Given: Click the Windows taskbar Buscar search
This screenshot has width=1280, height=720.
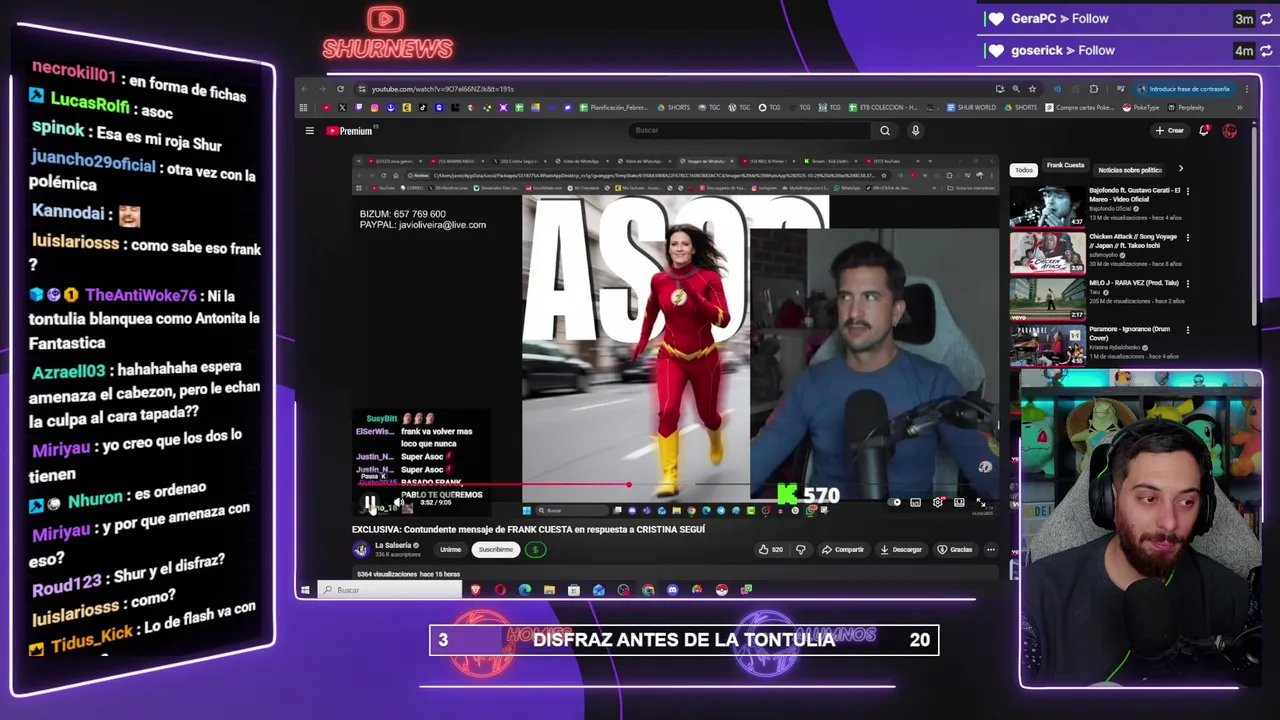Looking at the screenshot, I should pyautogui.click(x=390, y=590).
